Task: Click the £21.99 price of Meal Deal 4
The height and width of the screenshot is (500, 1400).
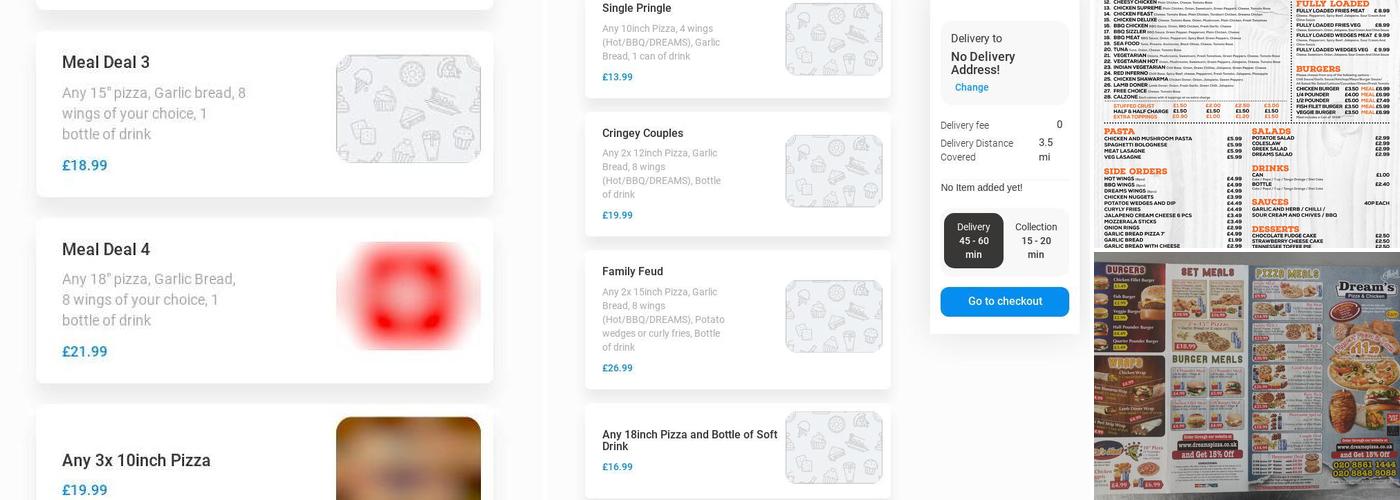Action: pos(85,352)
